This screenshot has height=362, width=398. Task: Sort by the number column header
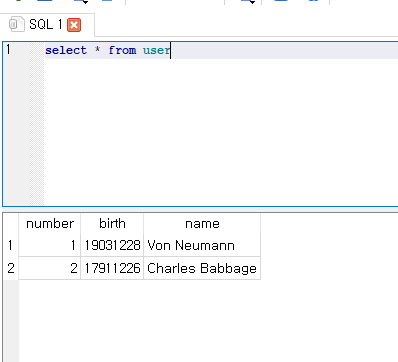[50, 224]
